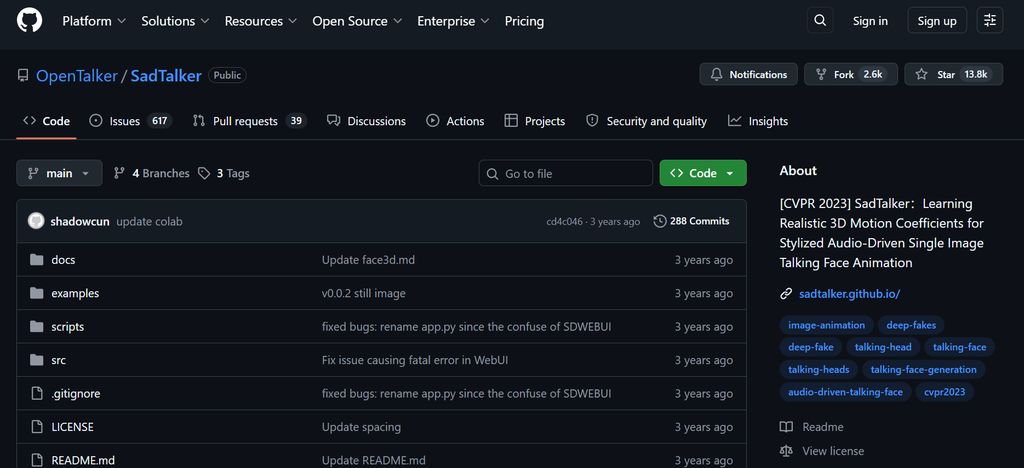
Task: Click the Discussions speech bubble icon
Action: (334, 121)
